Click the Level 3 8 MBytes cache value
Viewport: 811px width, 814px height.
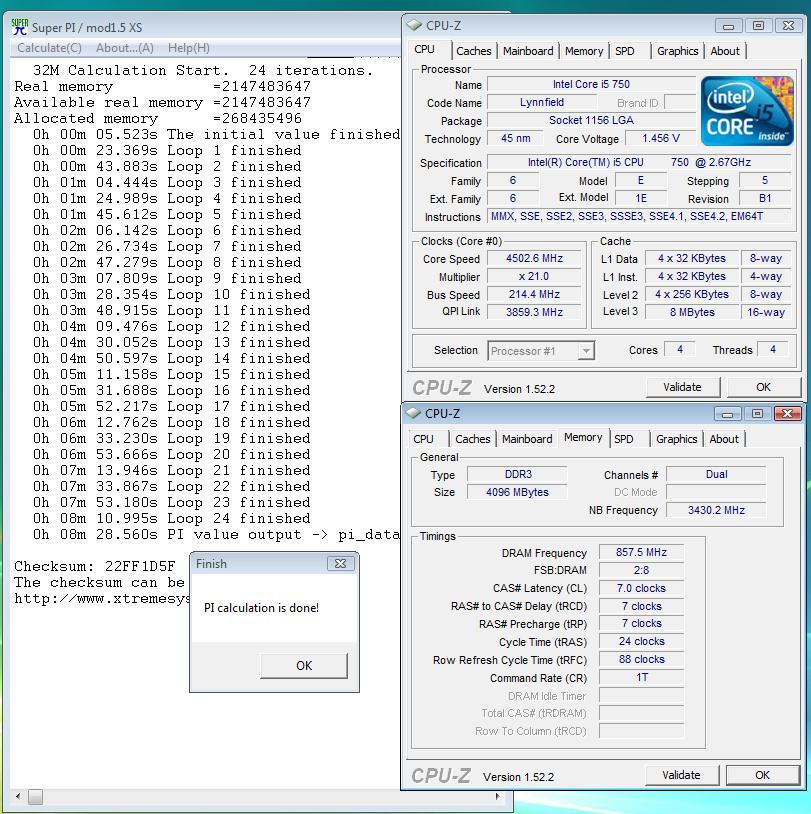tap(692, 312)
